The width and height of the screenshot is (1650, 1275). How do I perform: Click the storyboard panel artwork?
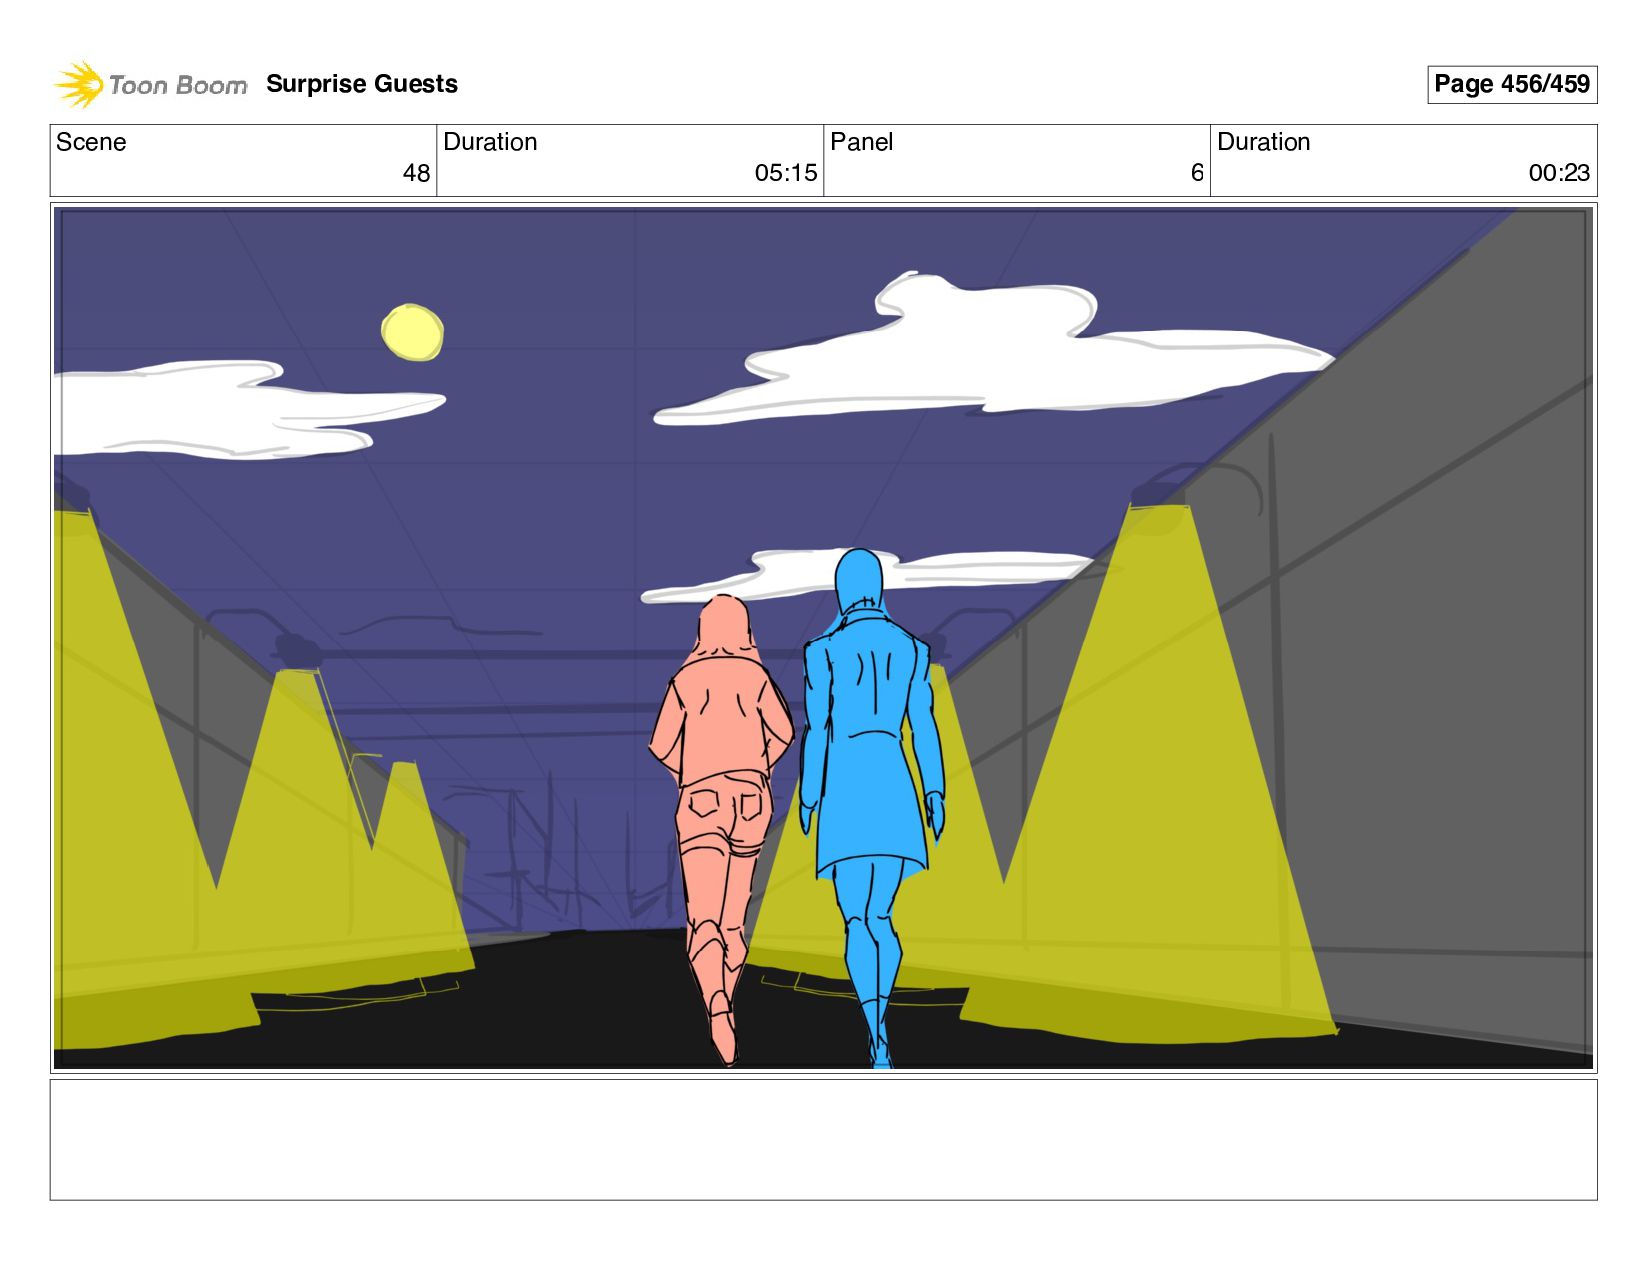pos(823,638)
